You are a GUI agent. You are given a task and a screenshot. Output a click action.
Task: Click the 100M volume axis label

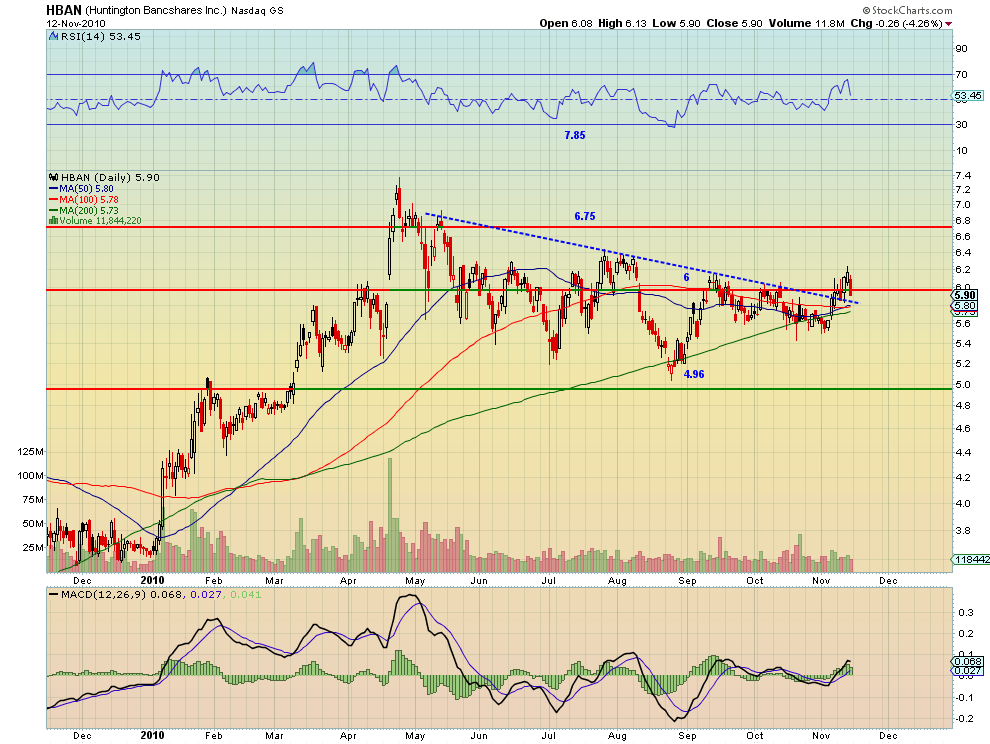pos(31,476)
